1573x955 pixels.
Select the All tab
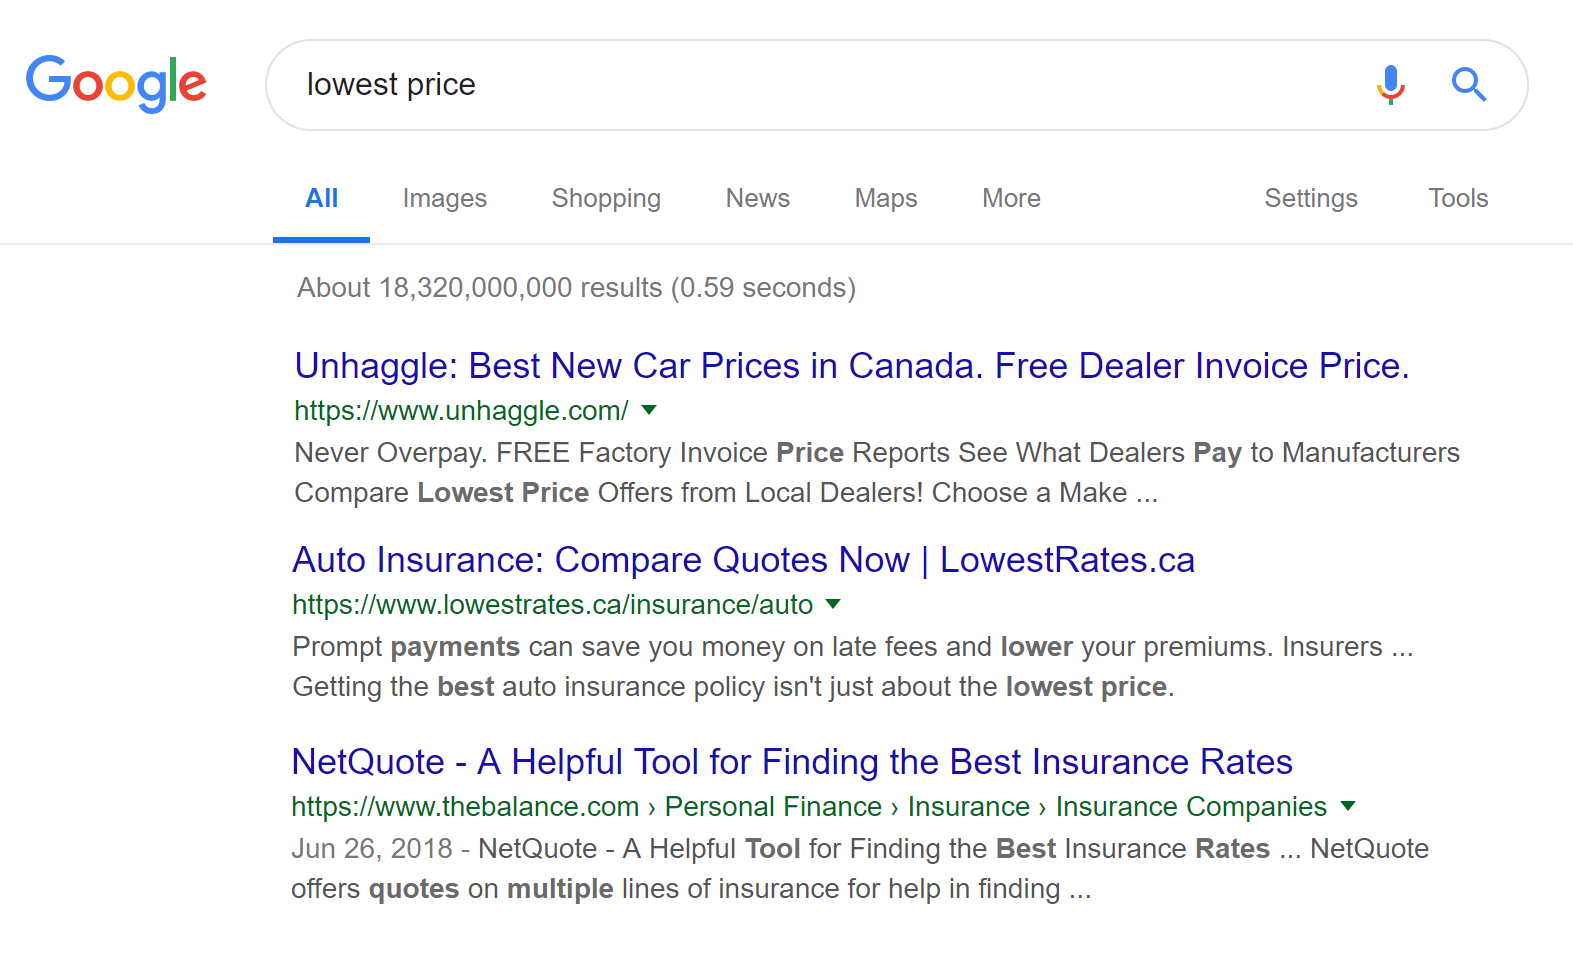[321, 198]
